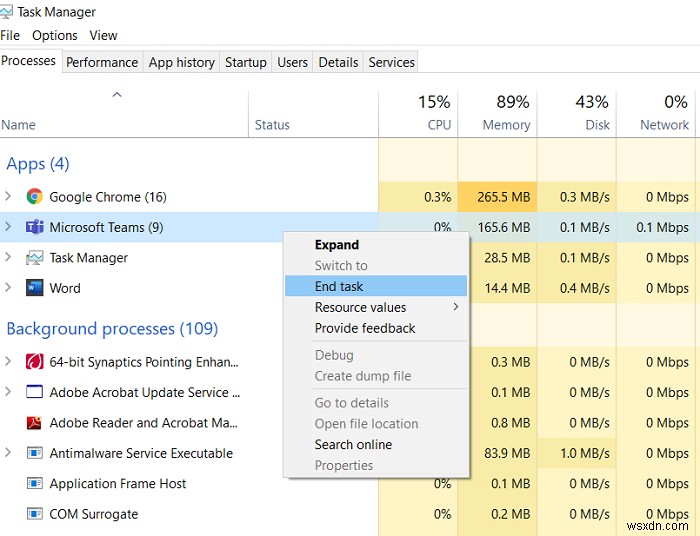Screen dimensions: 700x536
Task: Switch to the Performance tab
Action: [102, 62]
